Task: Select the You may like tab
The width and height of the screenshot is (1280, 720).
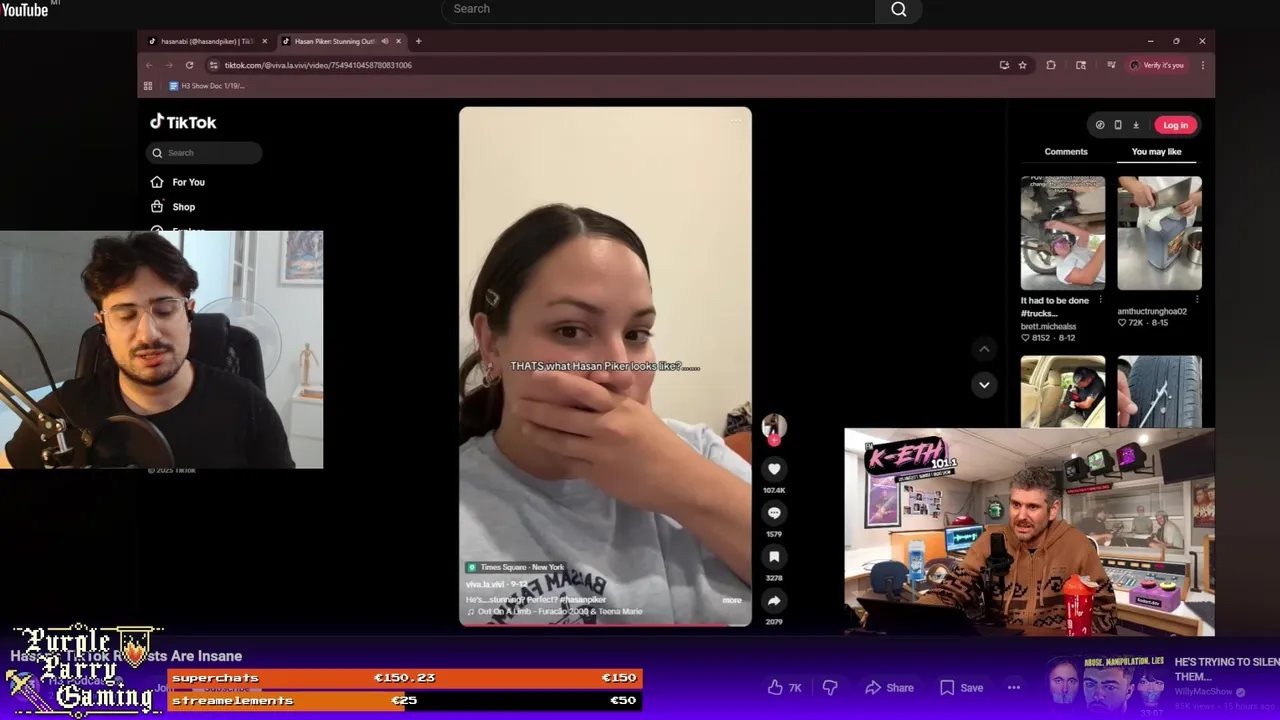Action: point(1156,152)
